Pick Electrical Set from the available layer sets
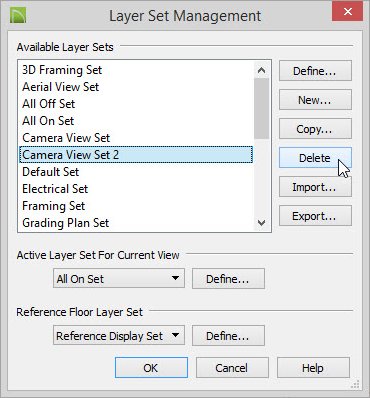Image resolution: width=370 pixels, height=398 pixels. (x=55, y=189)
